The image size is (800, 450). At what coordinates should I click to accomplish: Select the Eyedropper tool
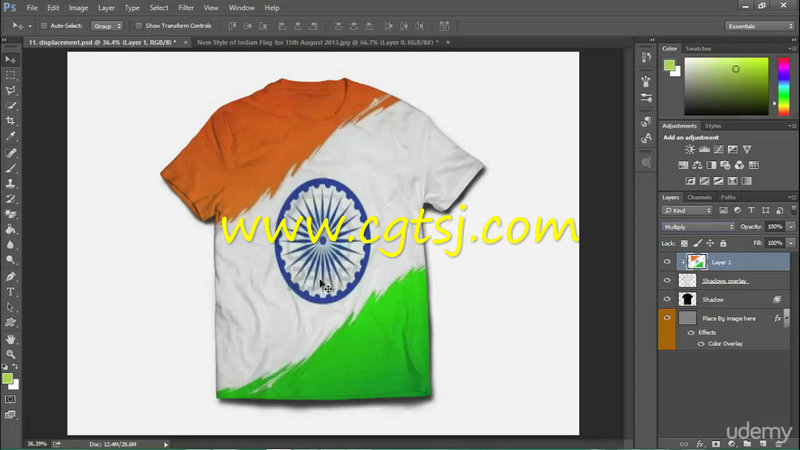tap(10, 136)
